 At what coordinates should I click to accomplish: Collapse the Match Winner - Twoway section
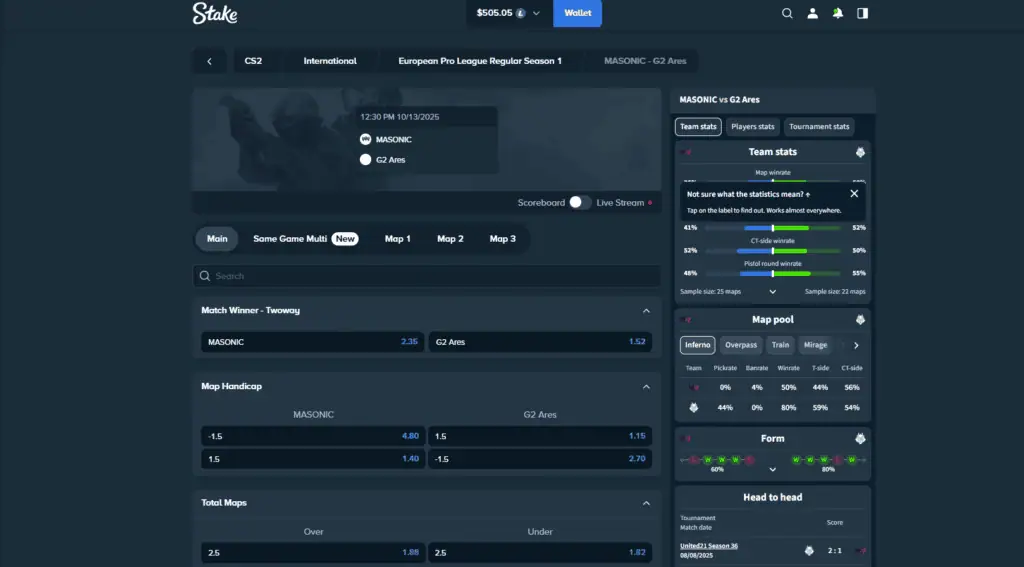[x=646, y=311]
